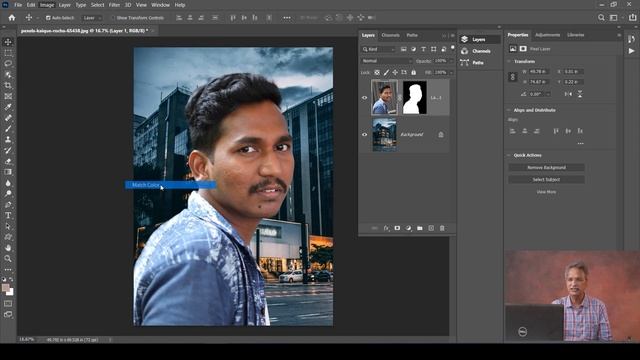The width and height of the screenshot is (640, 360).
Task: Delete layer with trash icon
Action: 442,228
